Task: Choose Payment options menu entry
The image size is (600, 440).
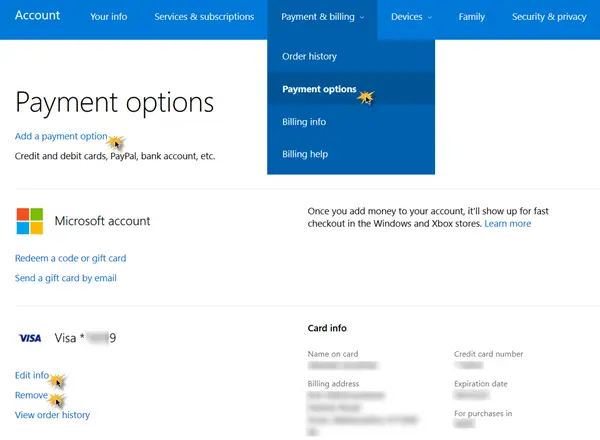Action: pos(319,89)
